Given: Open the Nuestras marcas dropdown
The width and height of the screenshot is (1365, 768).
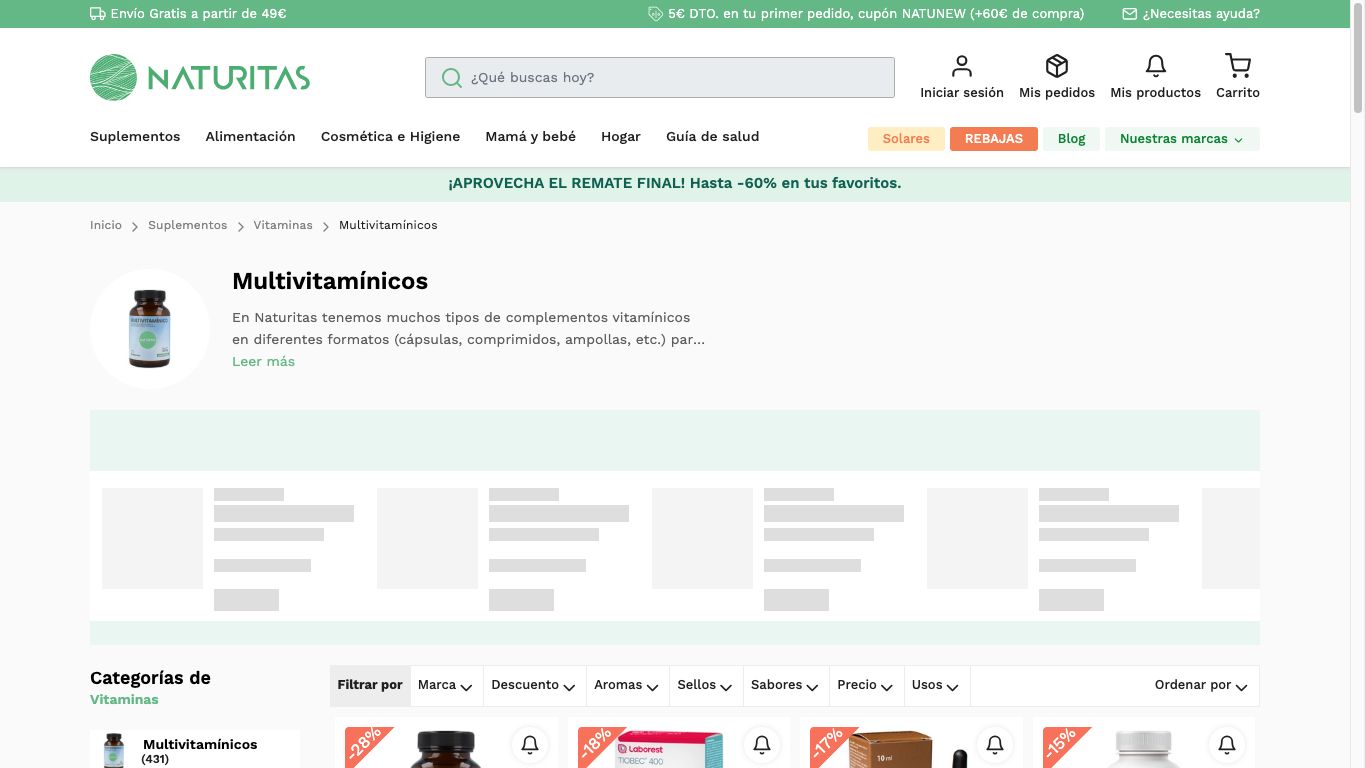Looking at the screenshot, I should (x=1182, y=139).
